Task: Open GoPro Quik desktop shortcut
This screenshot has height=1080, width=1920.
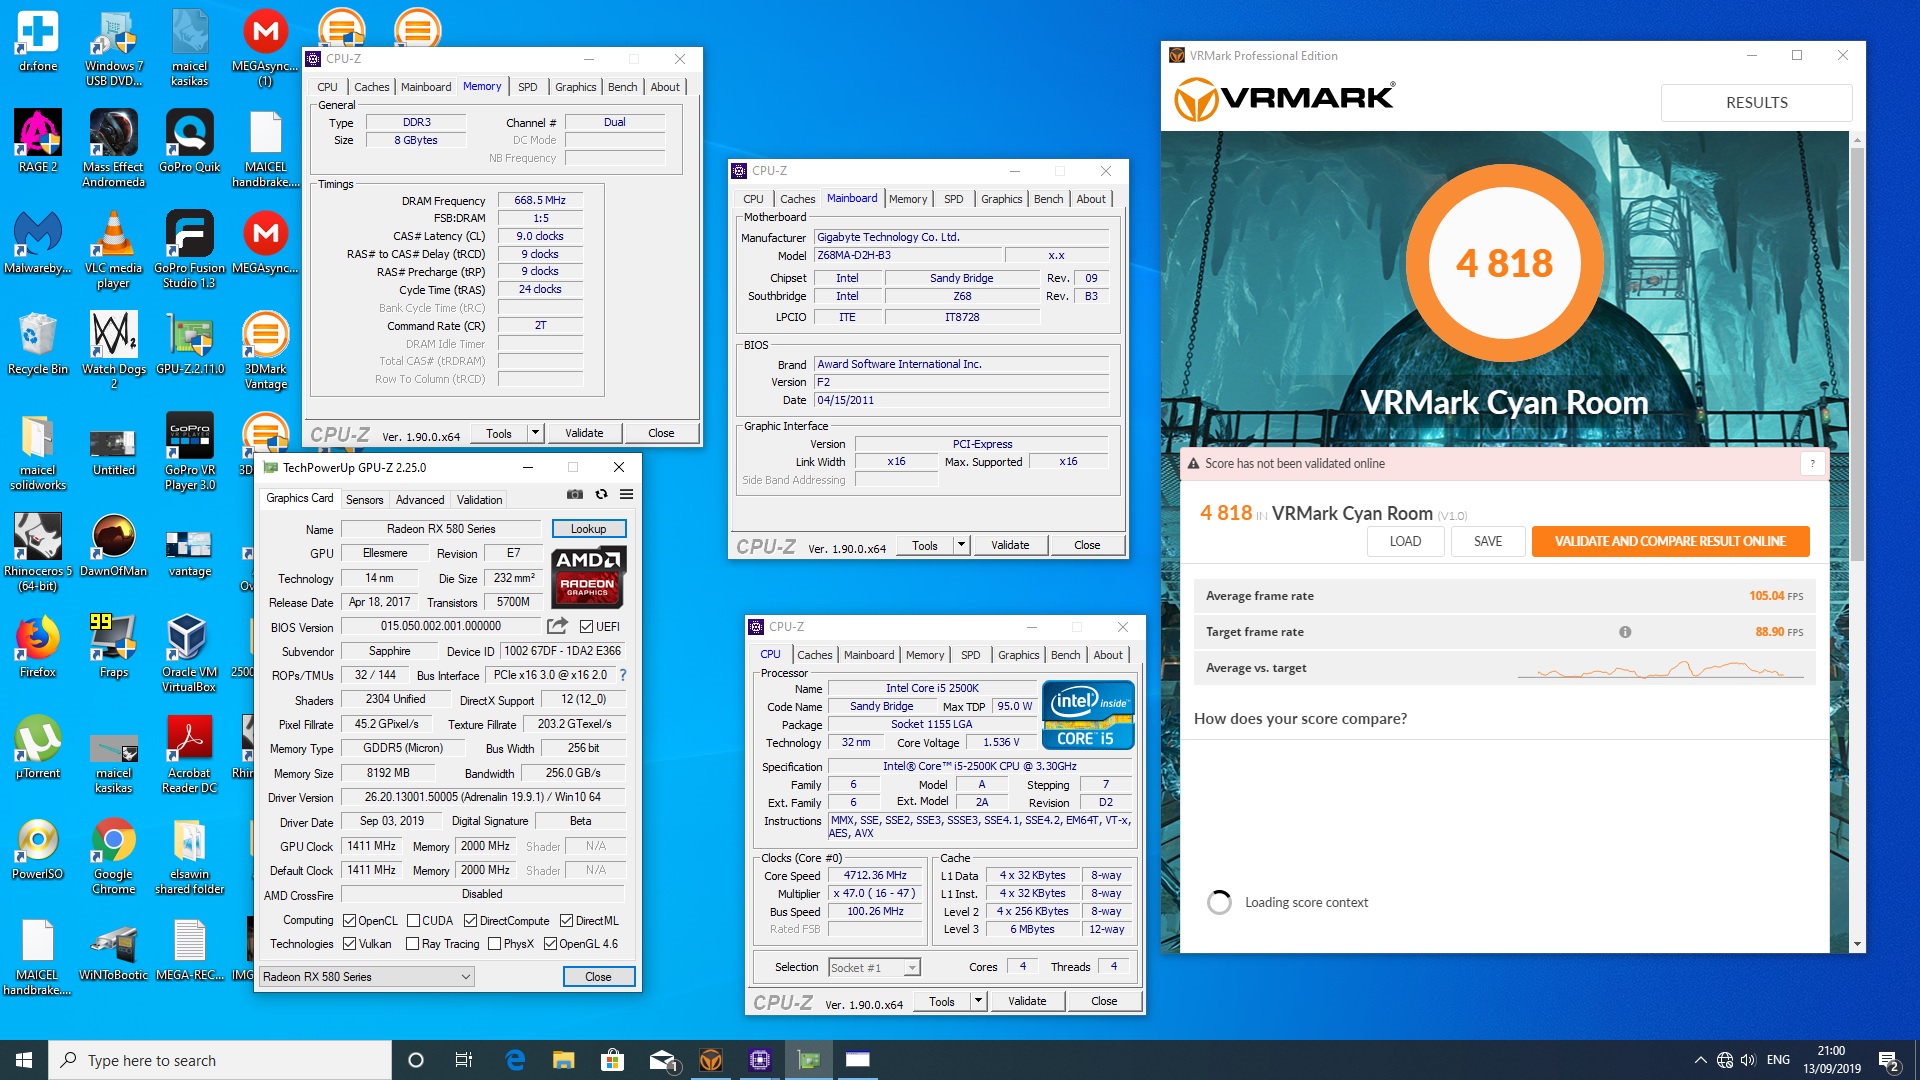Action: point(189,142)
